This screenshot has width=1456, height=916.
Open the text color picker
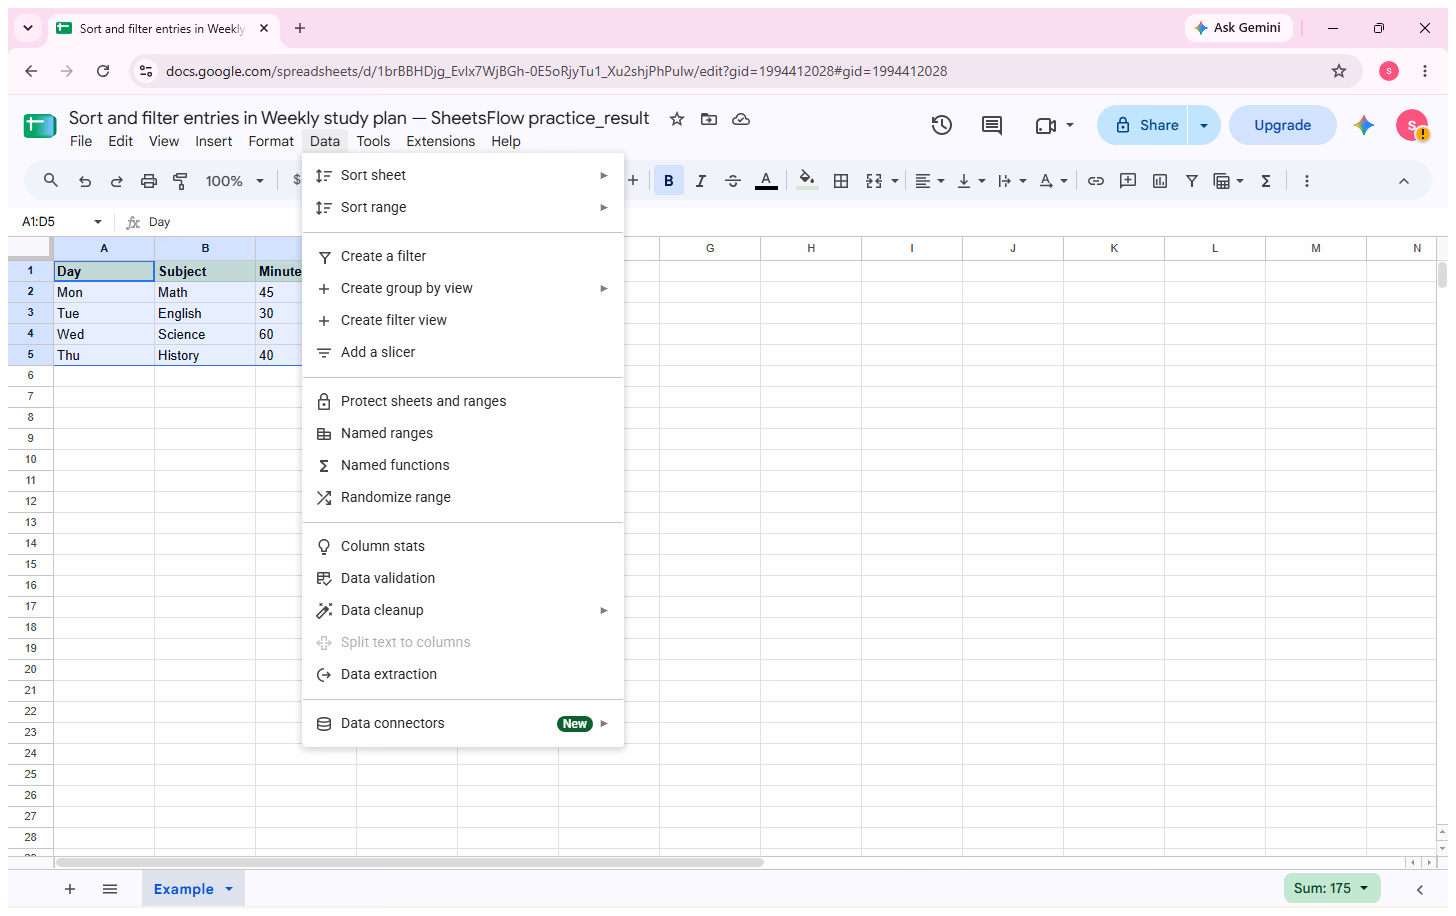tap(766, 181)
